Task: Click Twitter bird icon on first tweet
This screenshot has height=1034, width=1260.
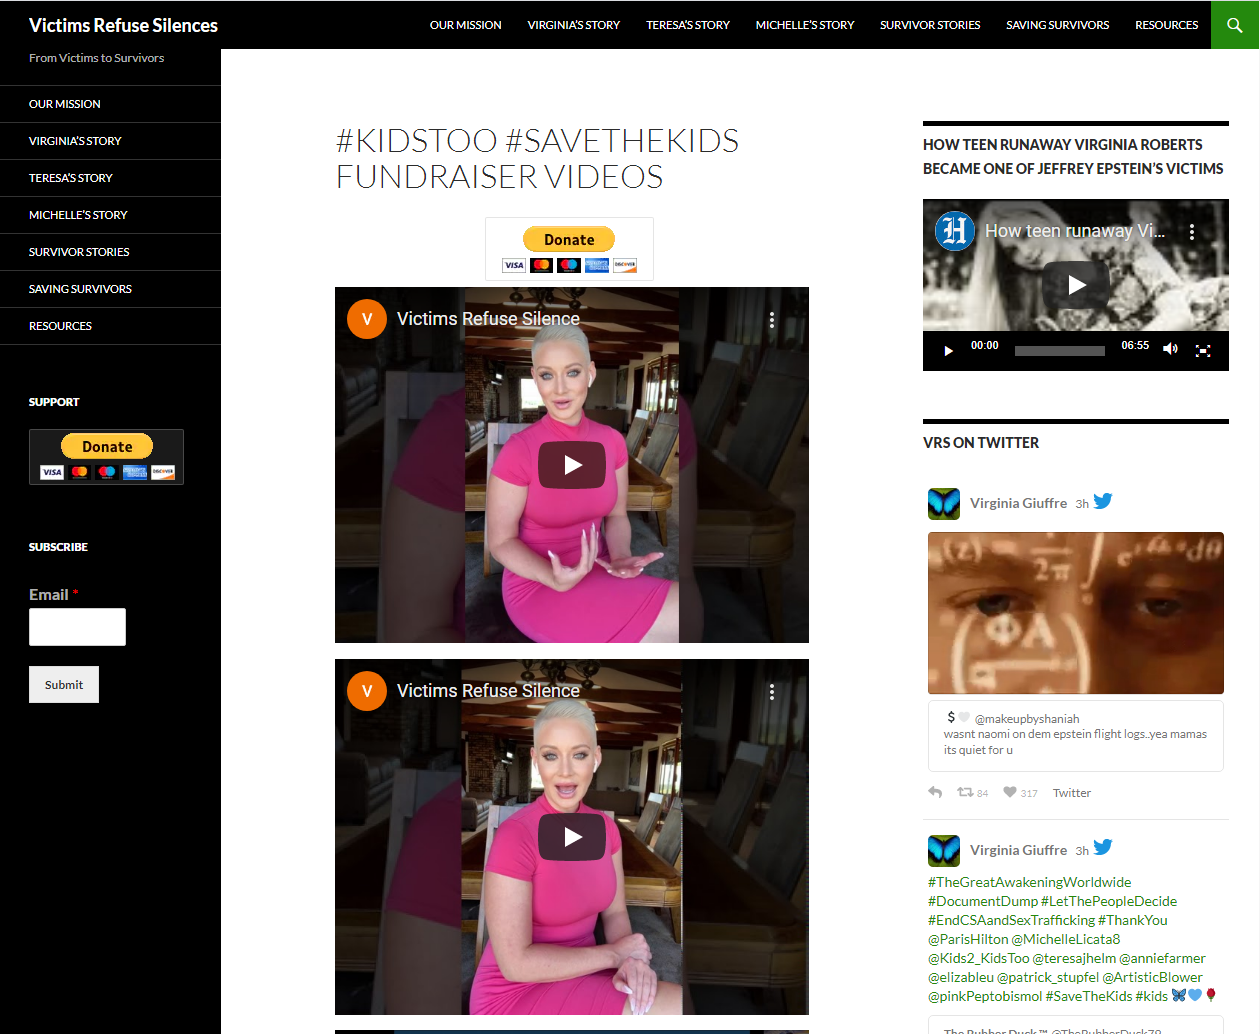Action: tap(1103, 501)
